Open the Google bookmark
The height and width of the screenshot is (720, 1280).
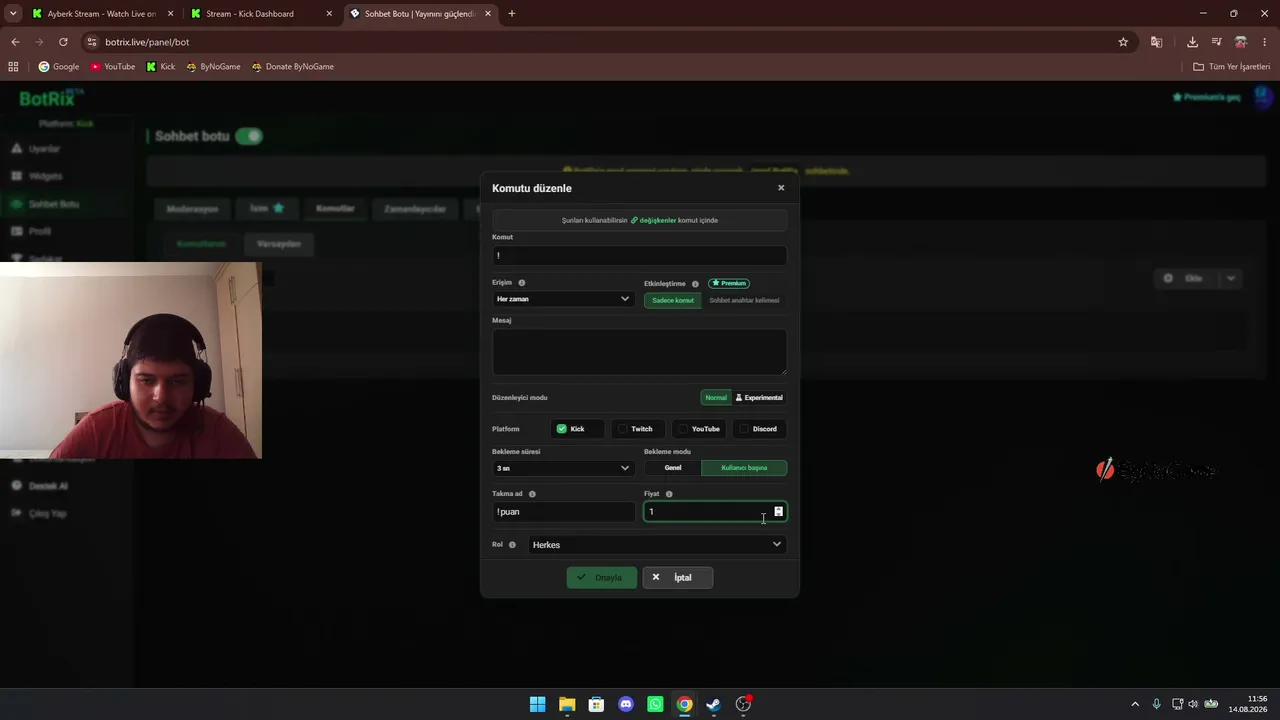coord(59,67)
